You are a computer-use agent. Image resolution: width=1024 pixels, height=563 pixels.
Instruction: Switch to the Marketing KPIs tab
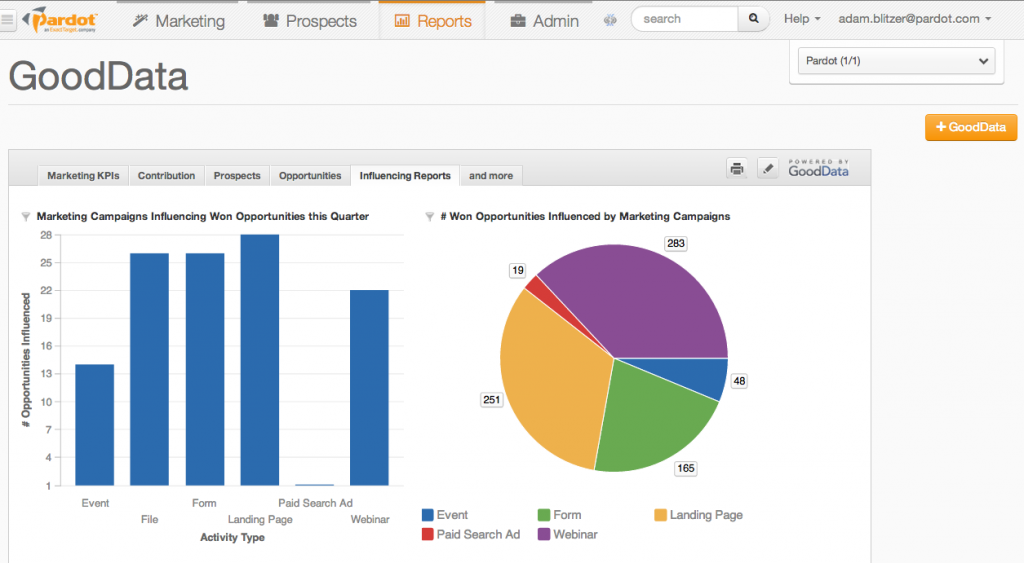pos(83,176)
